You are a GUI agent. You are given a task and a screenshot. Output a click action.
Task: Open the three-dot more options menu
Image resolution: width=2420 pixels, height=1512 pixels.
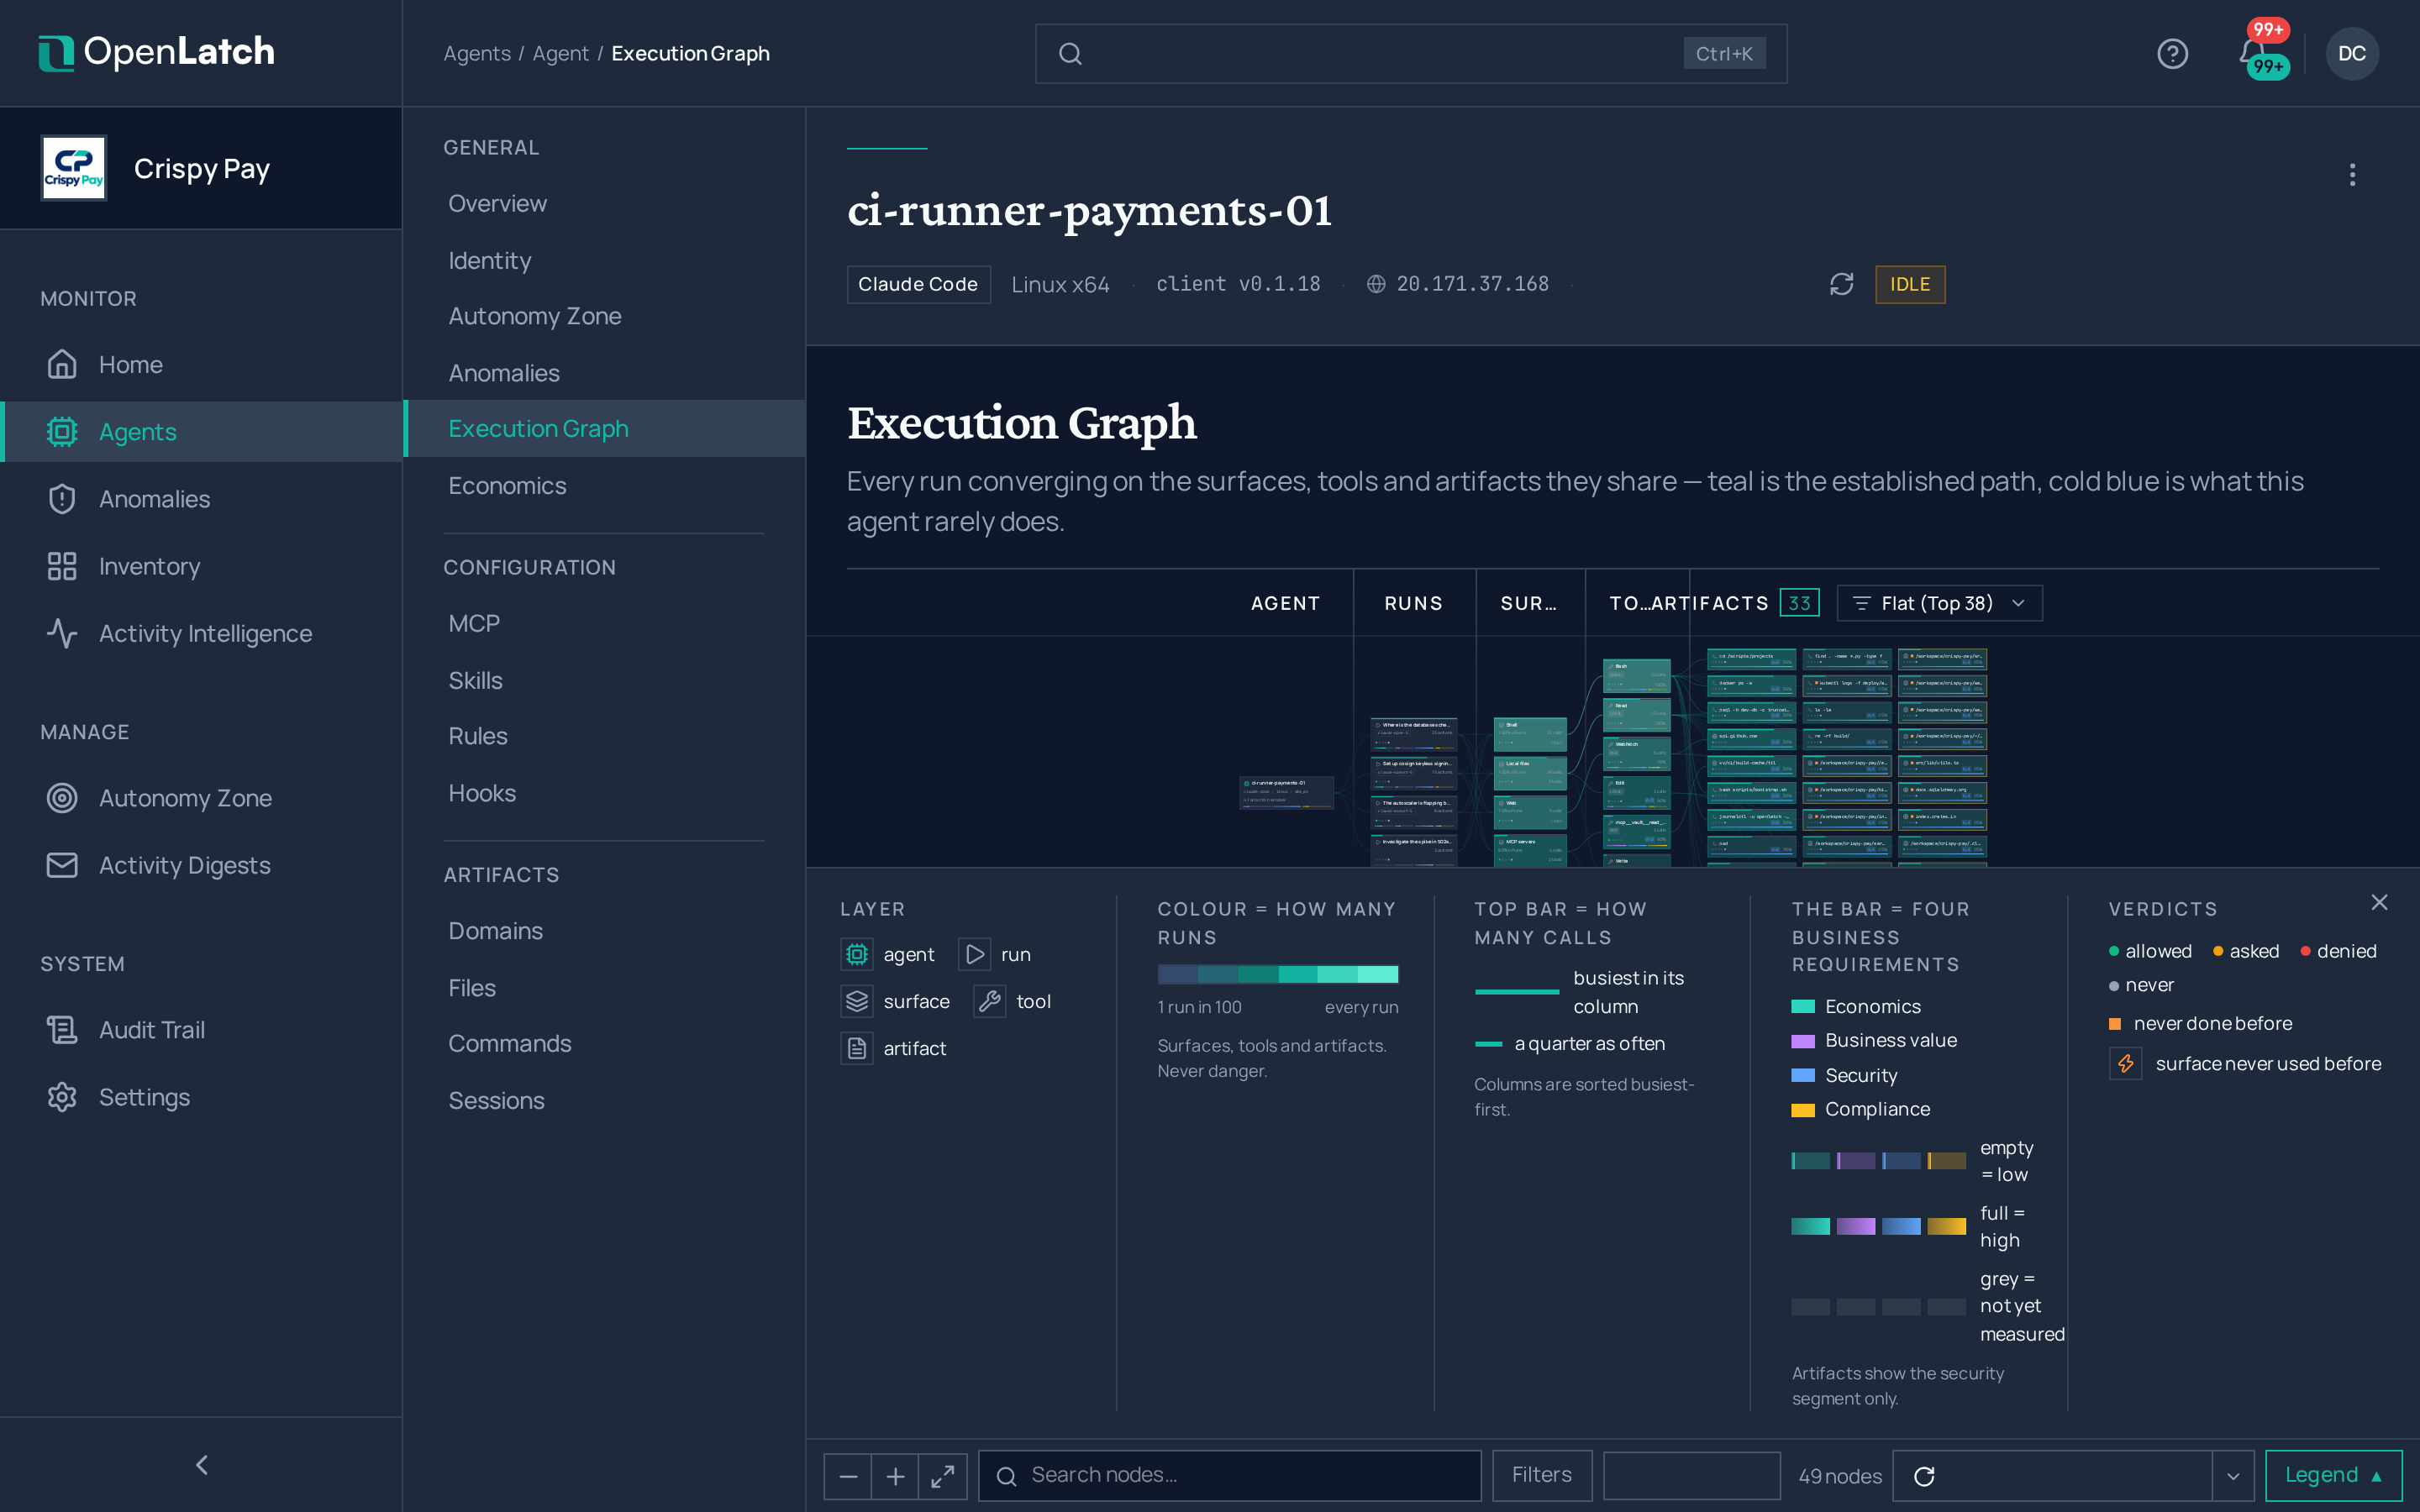tap(2352, 175)
